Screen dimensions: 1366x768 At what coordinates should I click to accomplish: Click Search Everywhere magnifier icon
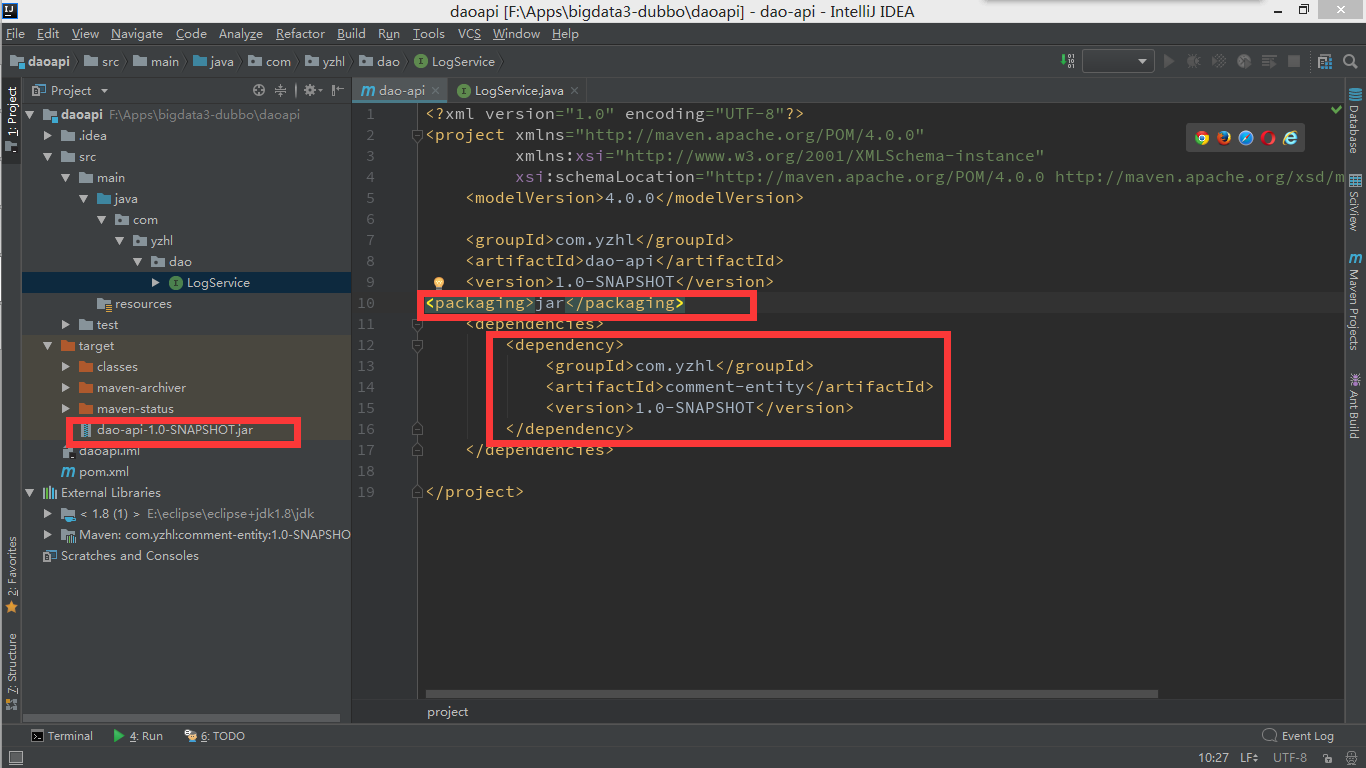(x=1349, y=61)
